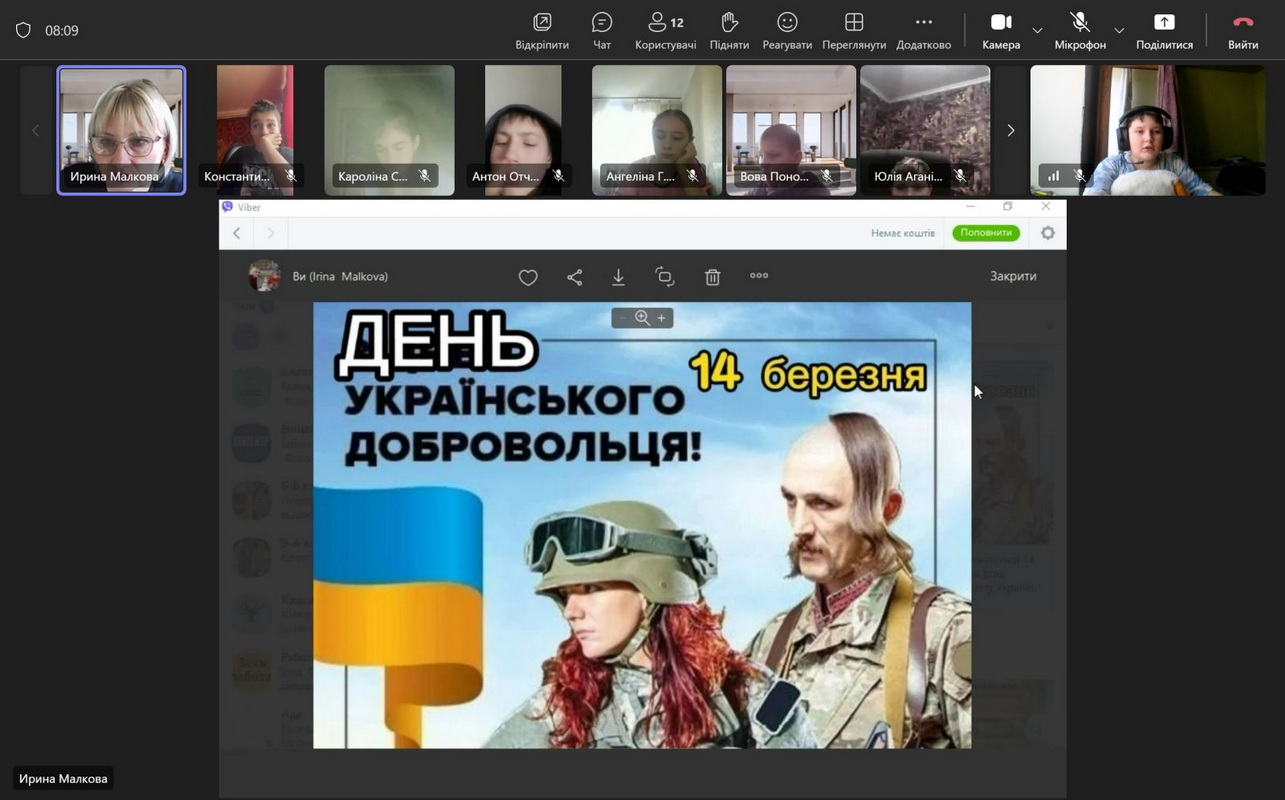Open the Chat panel
The image size is (1285, 800).
[x=601, y=30]
